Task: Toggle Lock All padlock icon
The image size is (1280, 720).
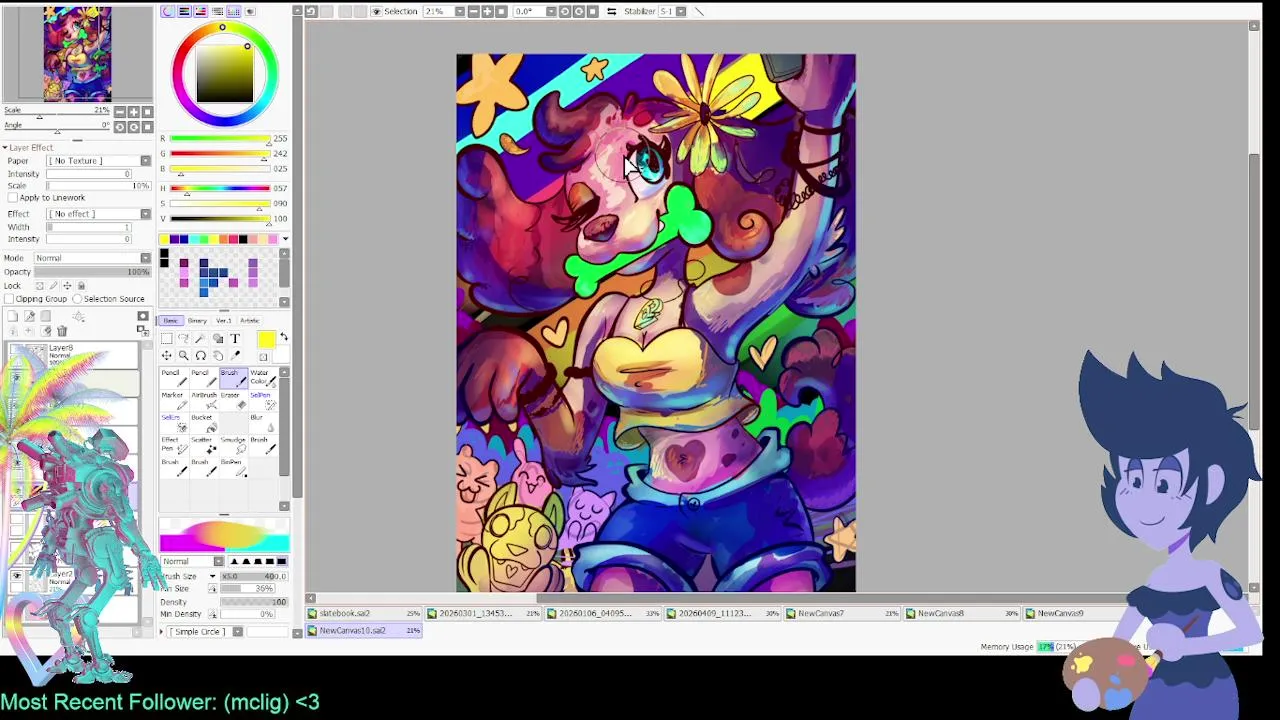Action: 81,286
